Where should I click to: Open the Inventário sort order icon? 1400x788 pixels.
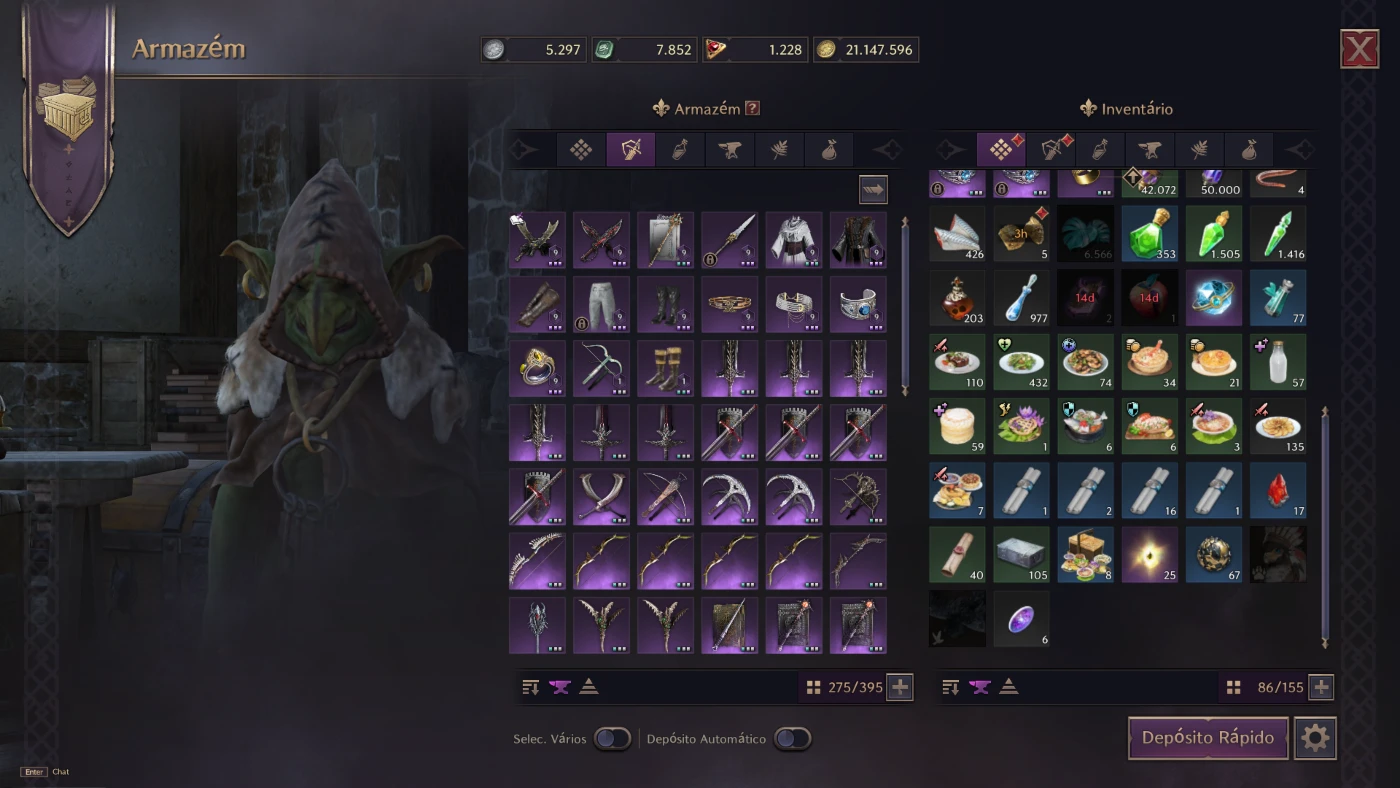(x=950, y=687)
